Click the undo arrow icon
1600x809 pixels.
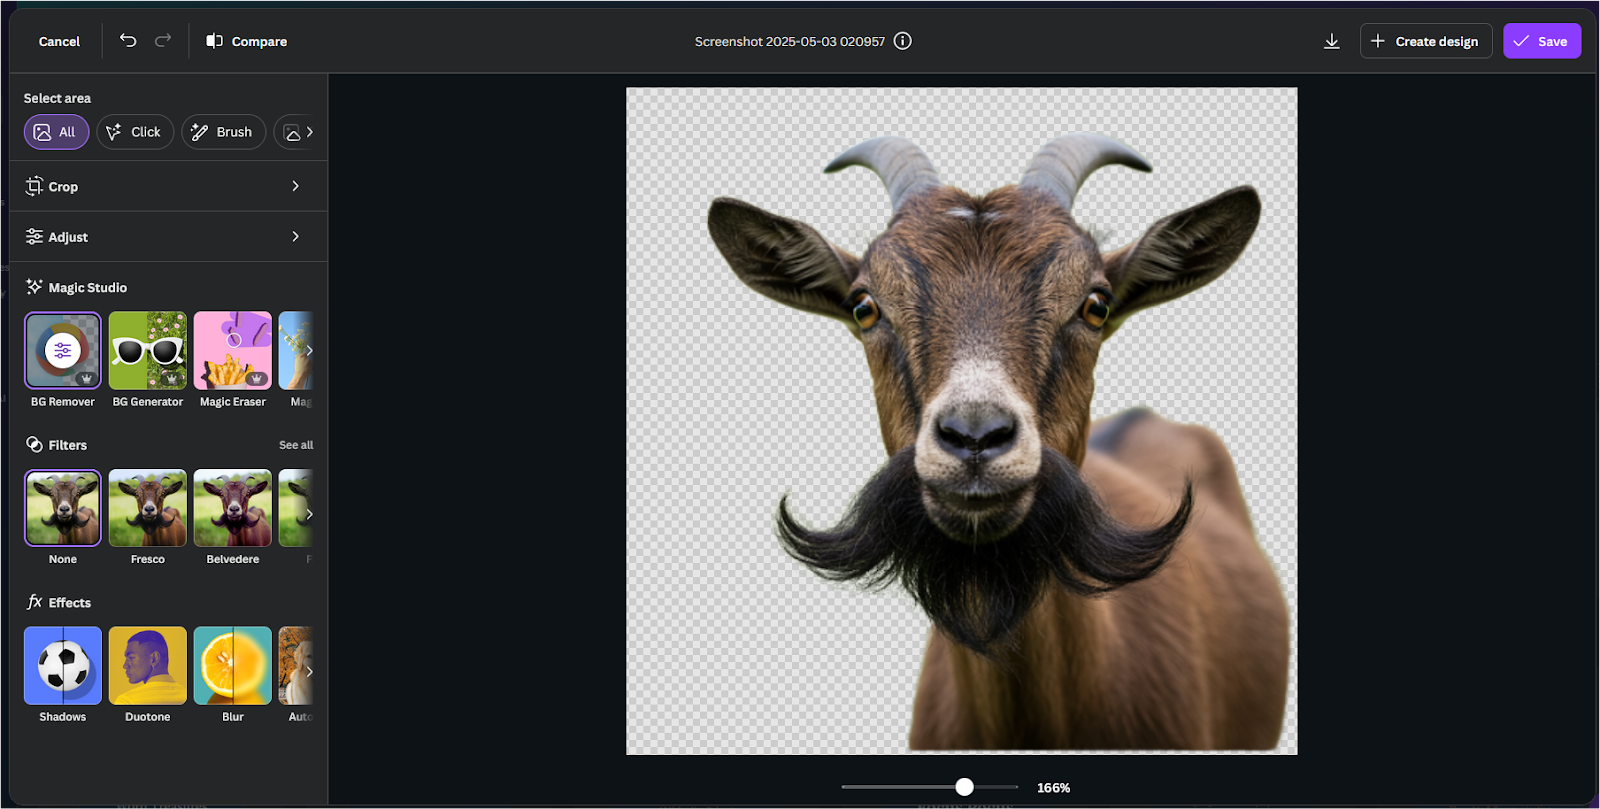click(x=128, y=41)
